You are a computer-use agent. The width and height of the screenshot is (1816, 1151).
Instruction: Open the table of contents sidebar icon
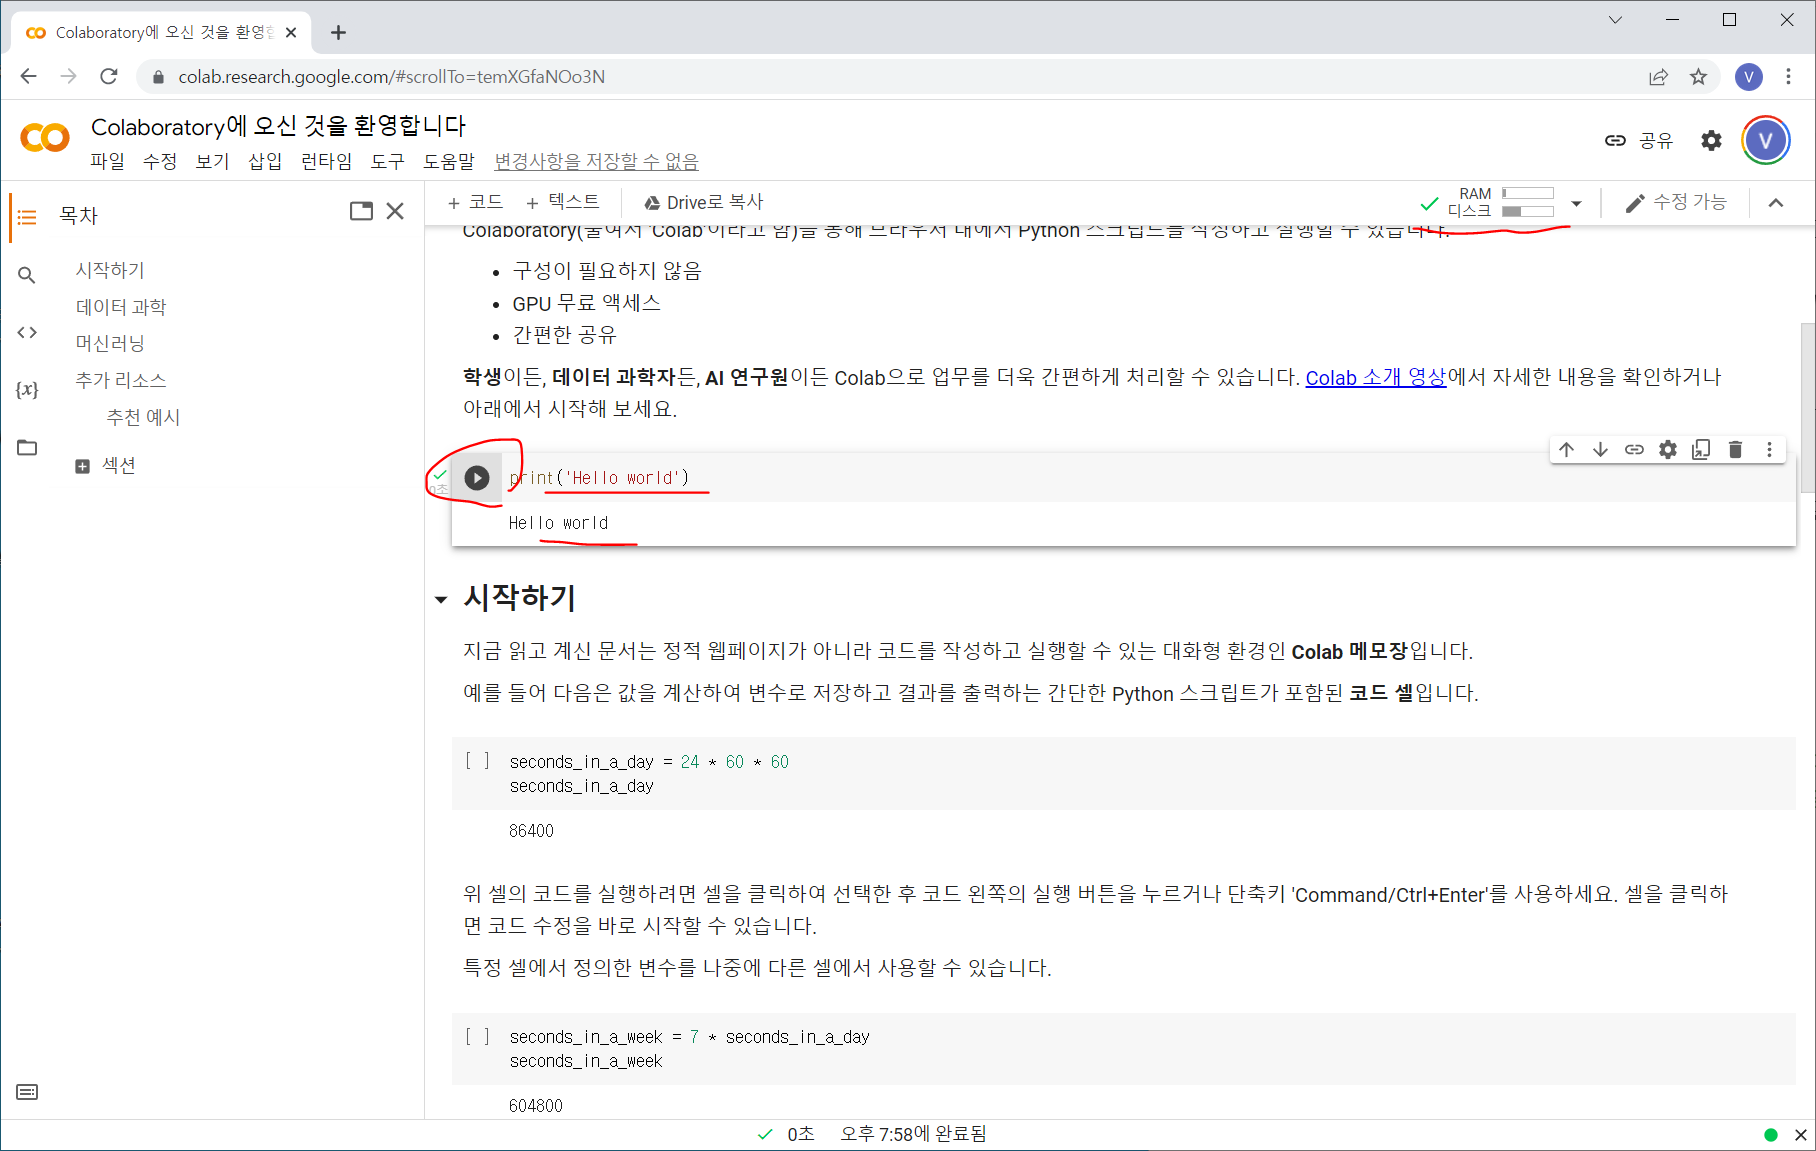[27, 216]
